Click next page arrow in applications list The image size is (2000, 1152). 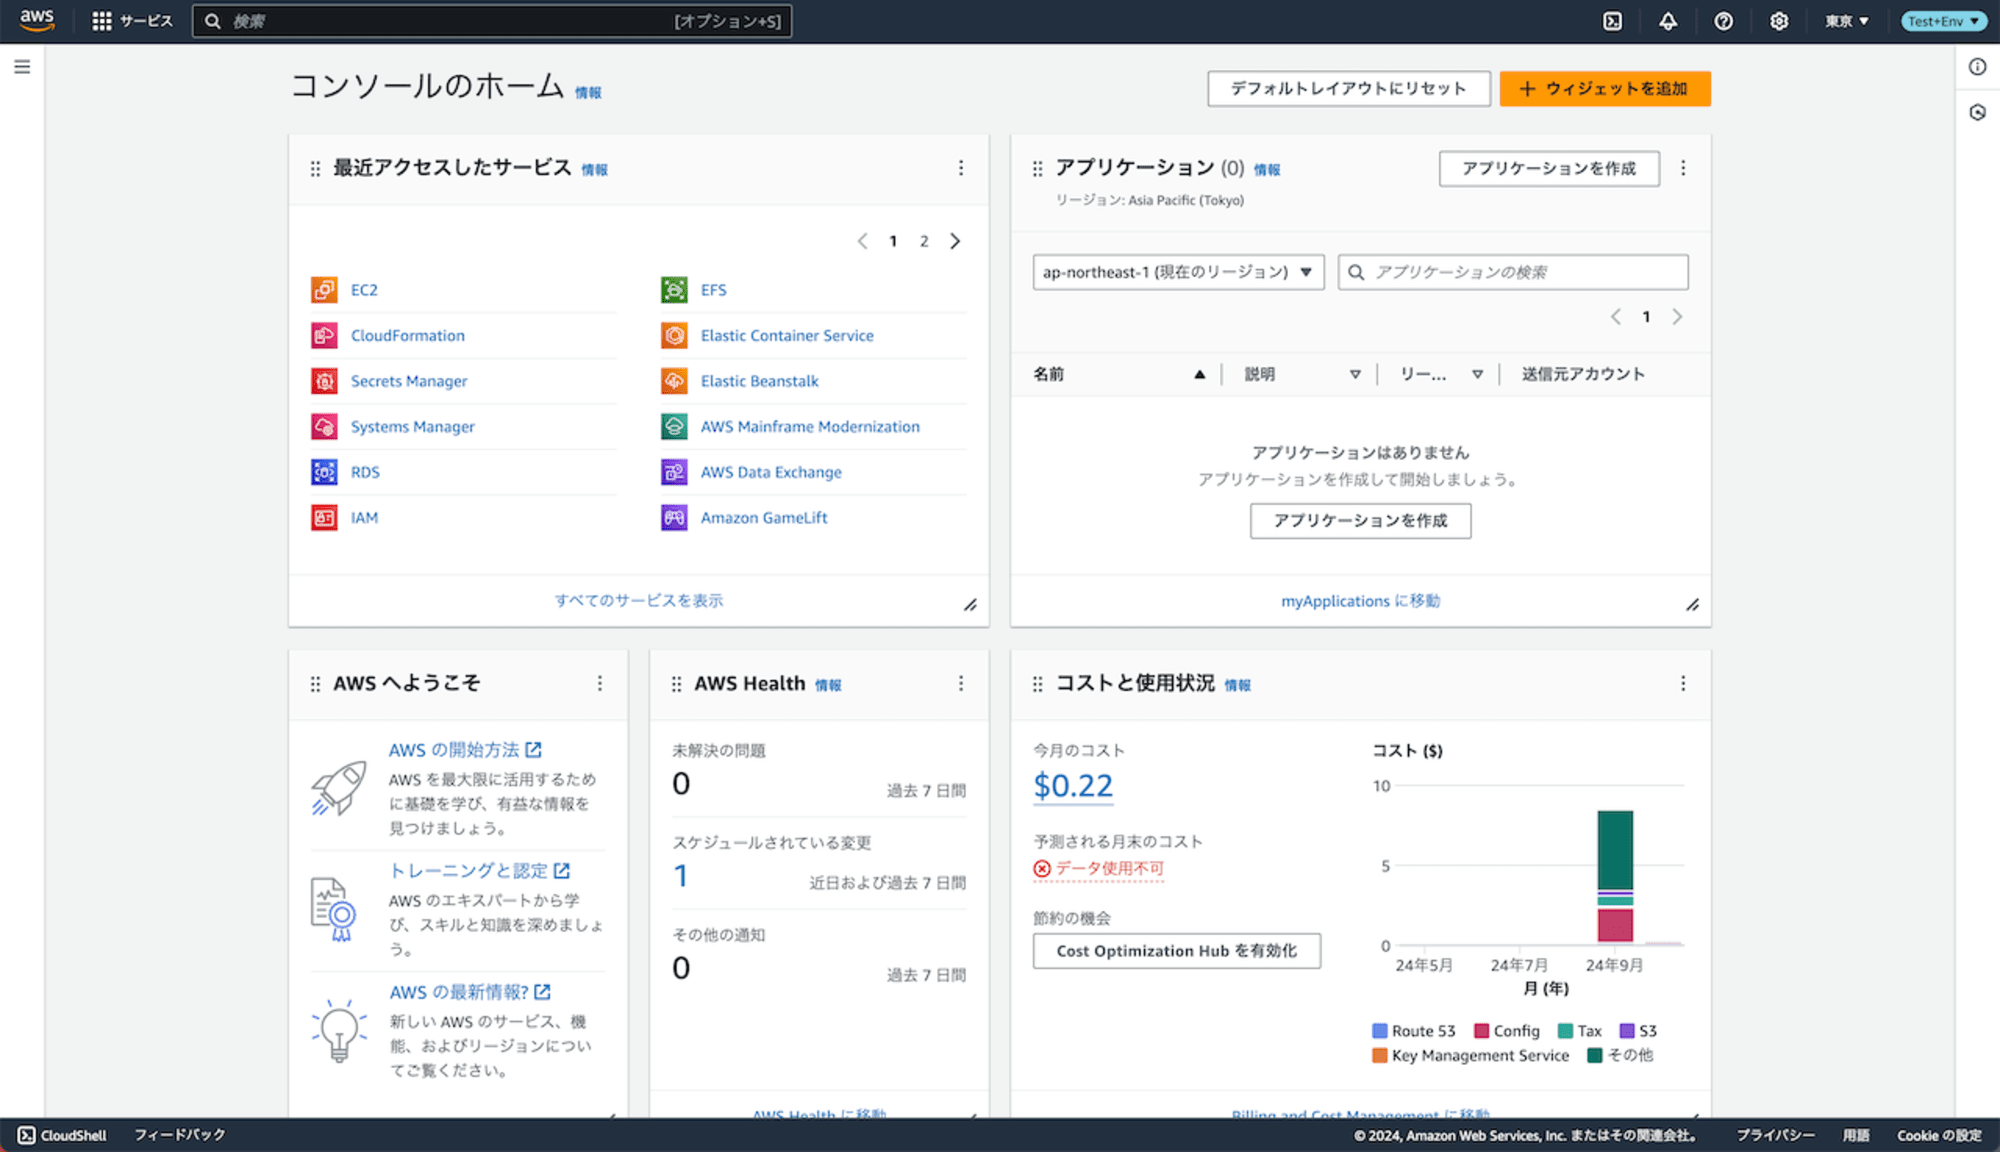pyautogui.click(x=1677, y=317)
